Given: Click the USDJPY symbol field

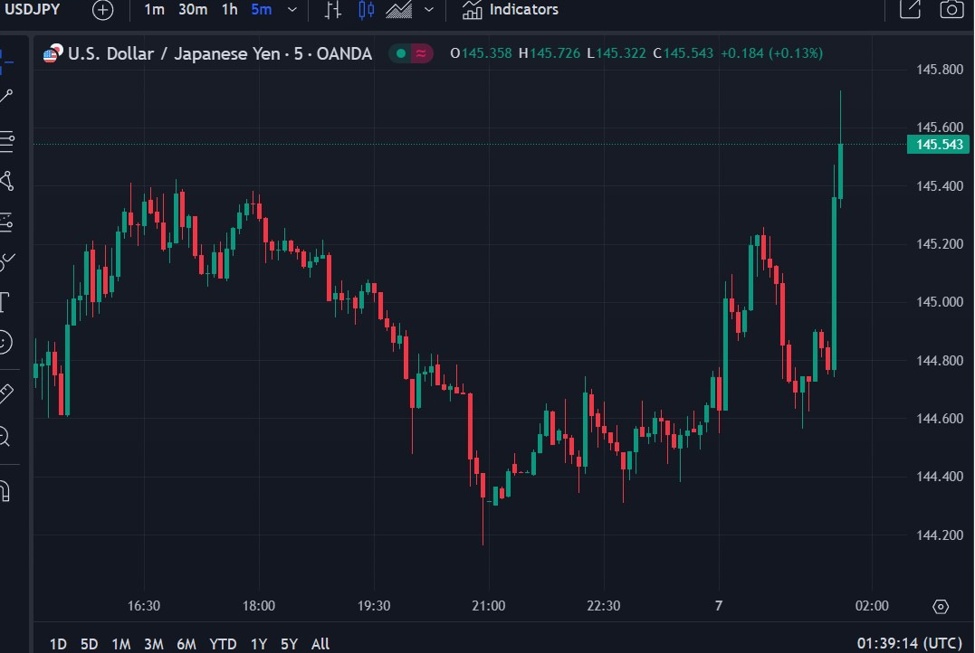Looking at the screenshot, I should [x=33, y=10].
